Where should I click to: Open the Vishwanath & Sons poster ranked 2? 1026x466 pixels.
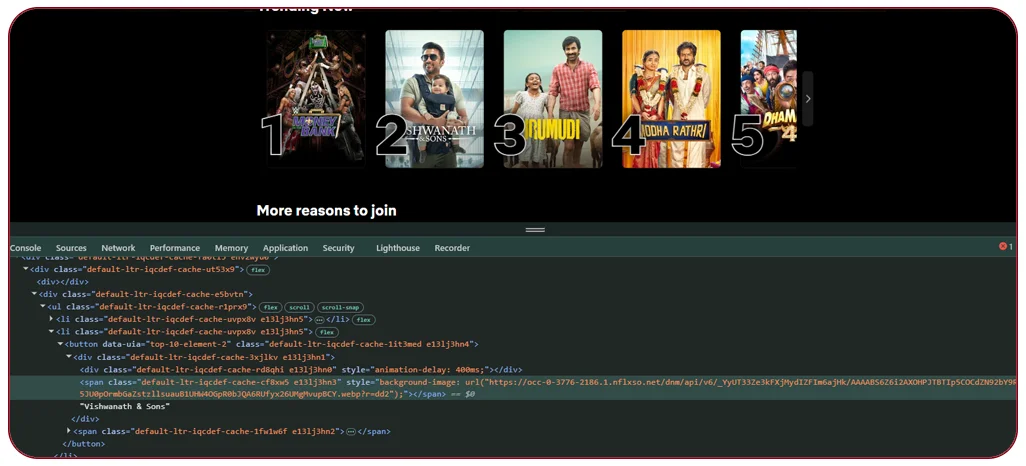tap(434, 99)
